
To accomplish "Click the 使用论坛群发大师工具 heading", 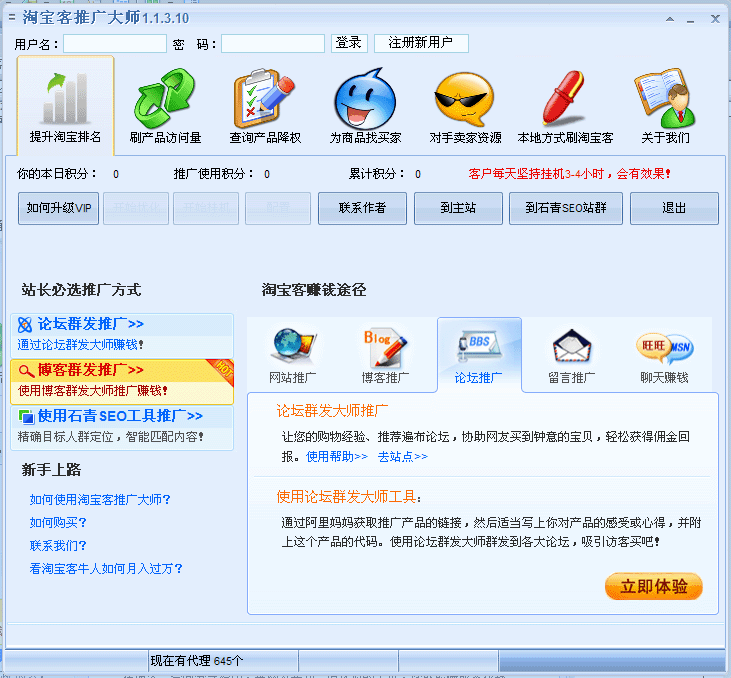I will [349, 497].
